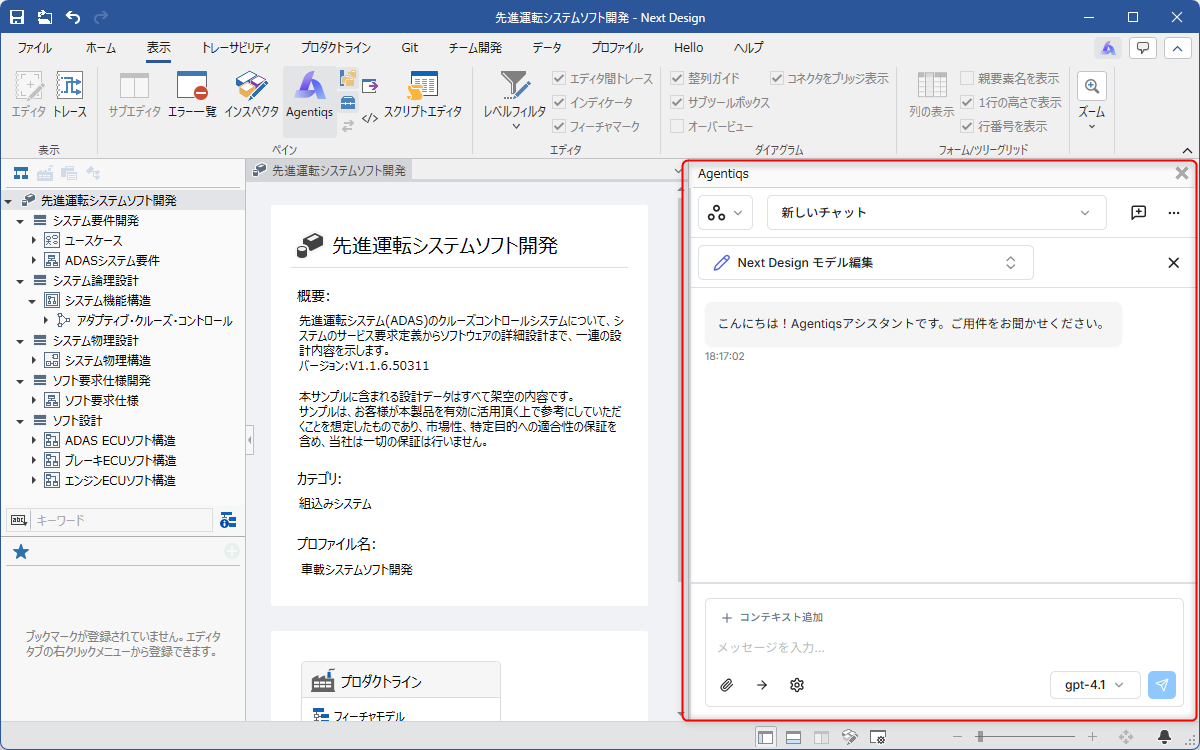
Task: Attach a file with the paperclip icon
Action: pos(727,685)
